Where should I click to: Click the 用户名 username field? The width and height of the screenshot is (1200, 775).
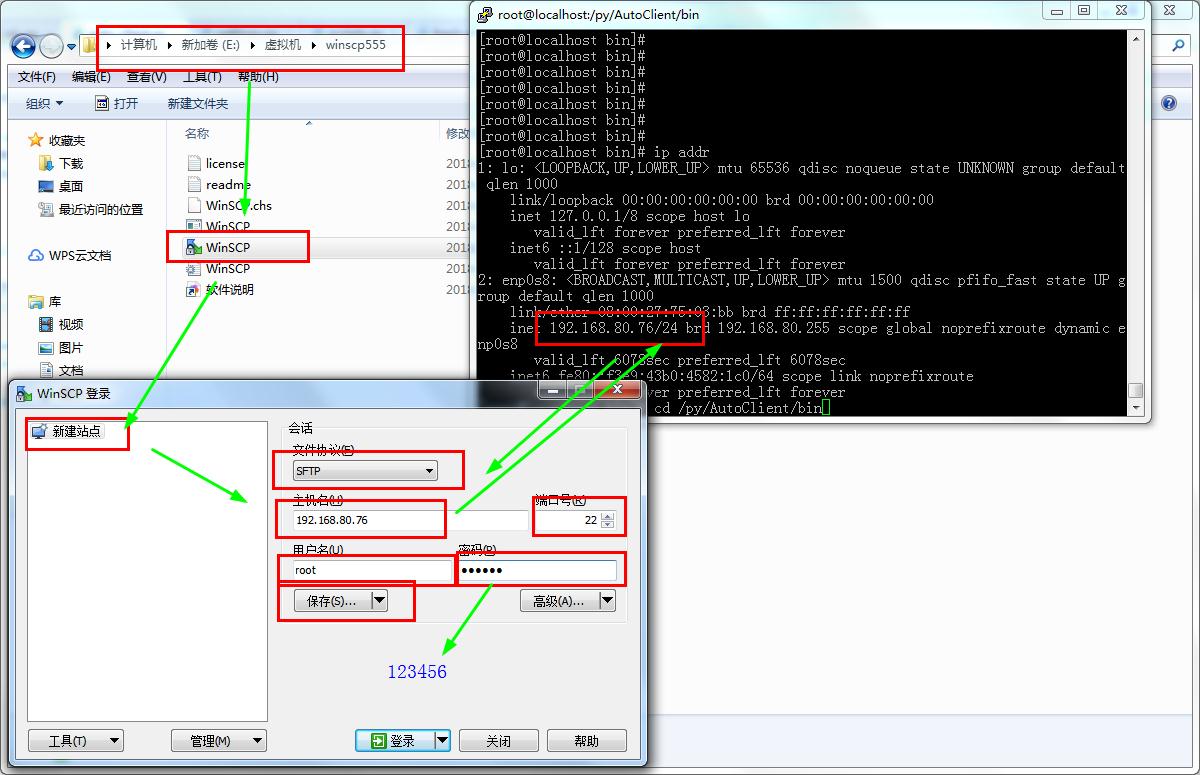point(372,570)
